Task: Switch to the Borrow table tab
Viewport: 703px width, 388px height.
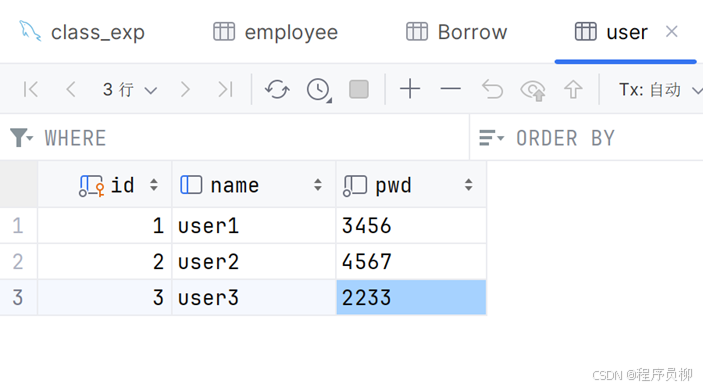Action: click(x=456, y=32)
